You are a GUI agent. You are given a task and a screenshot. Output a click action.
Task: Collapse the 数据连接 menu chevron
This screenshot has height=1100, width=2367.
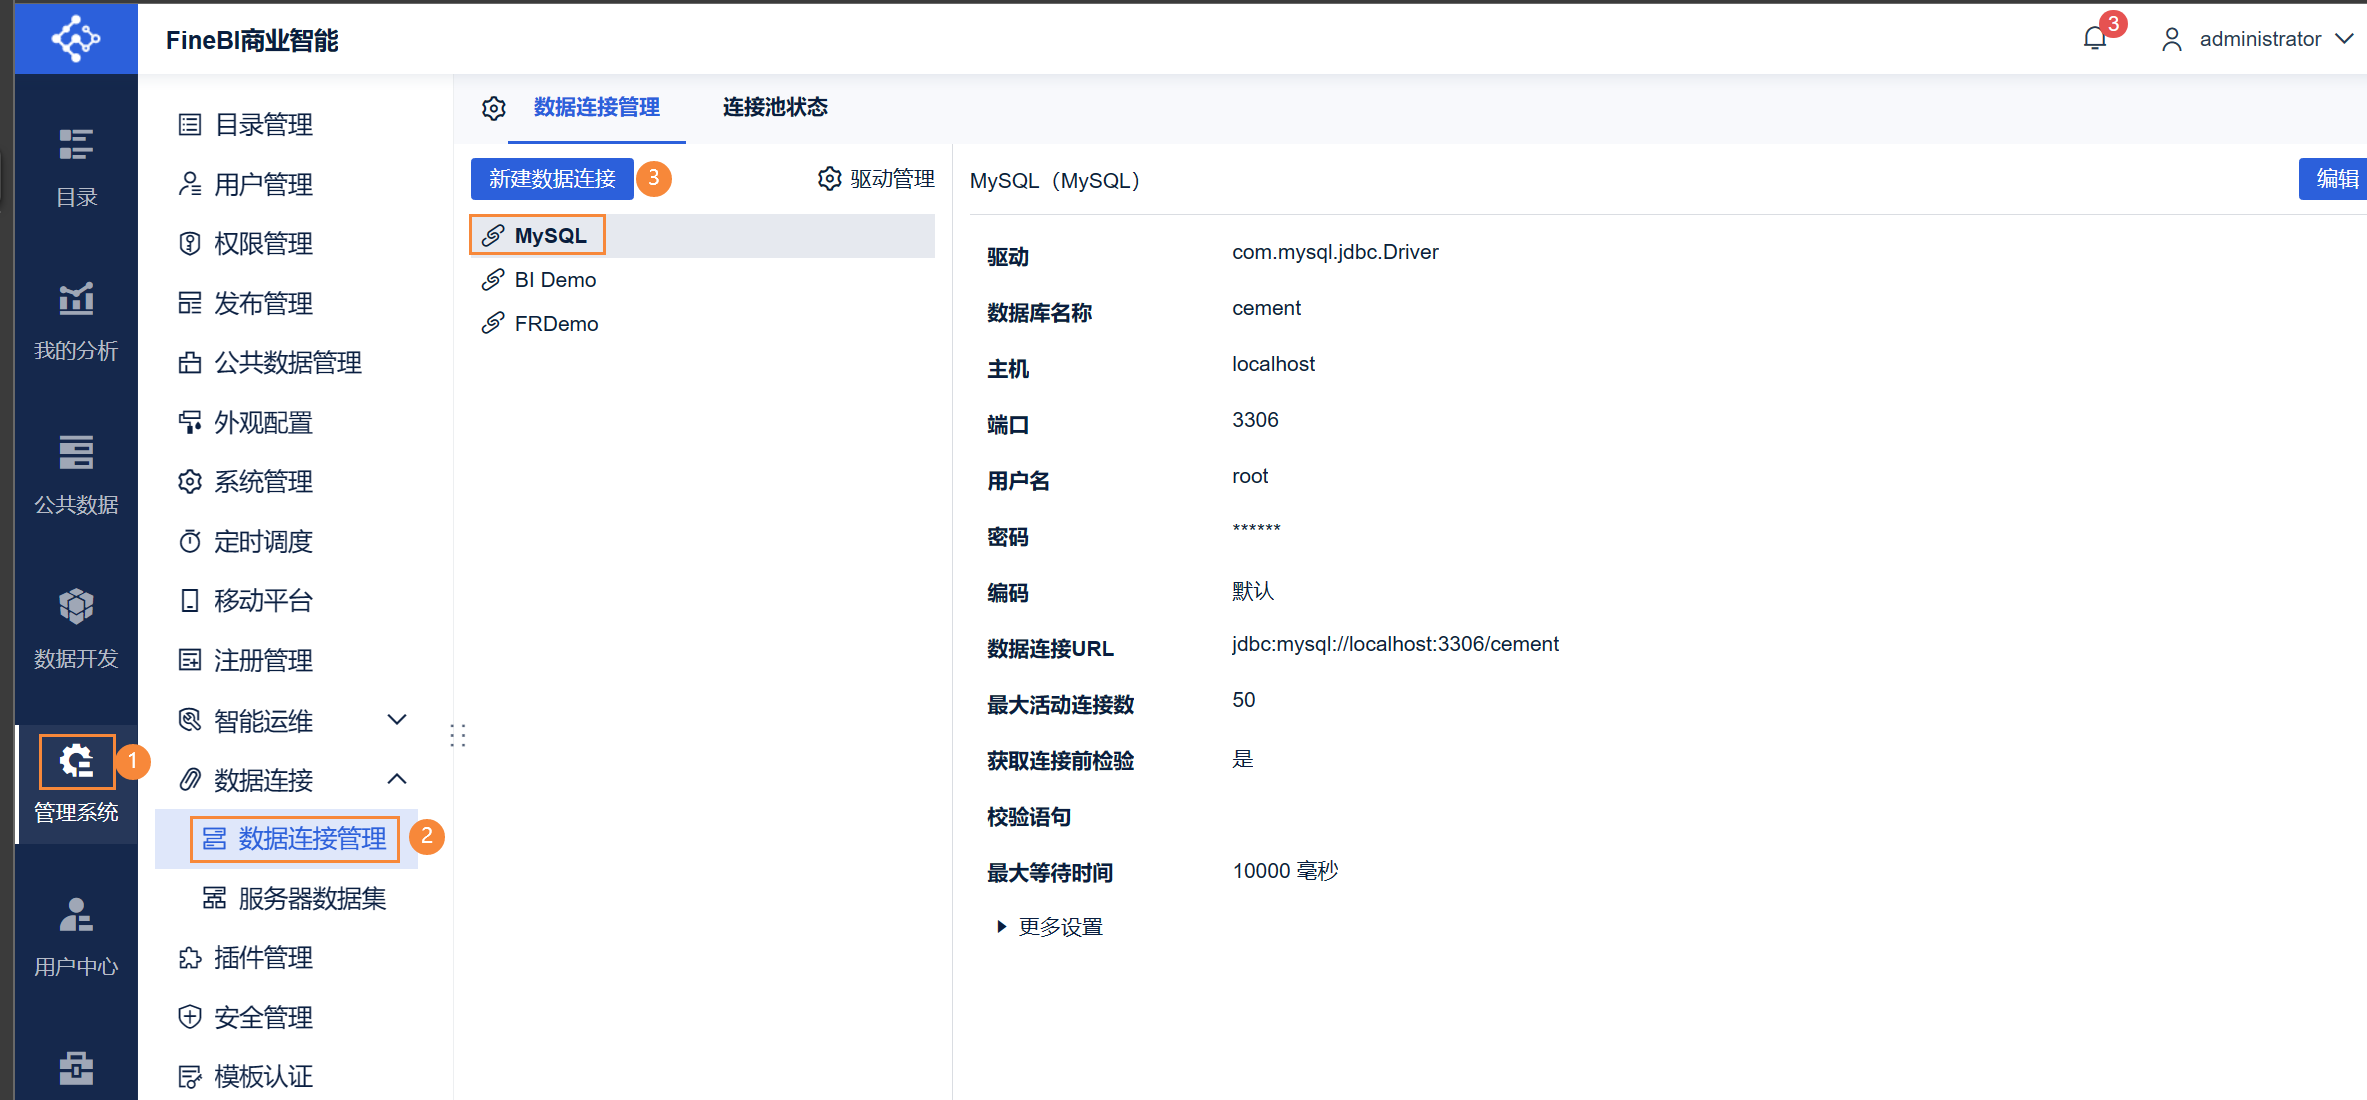tap(397, 779)
